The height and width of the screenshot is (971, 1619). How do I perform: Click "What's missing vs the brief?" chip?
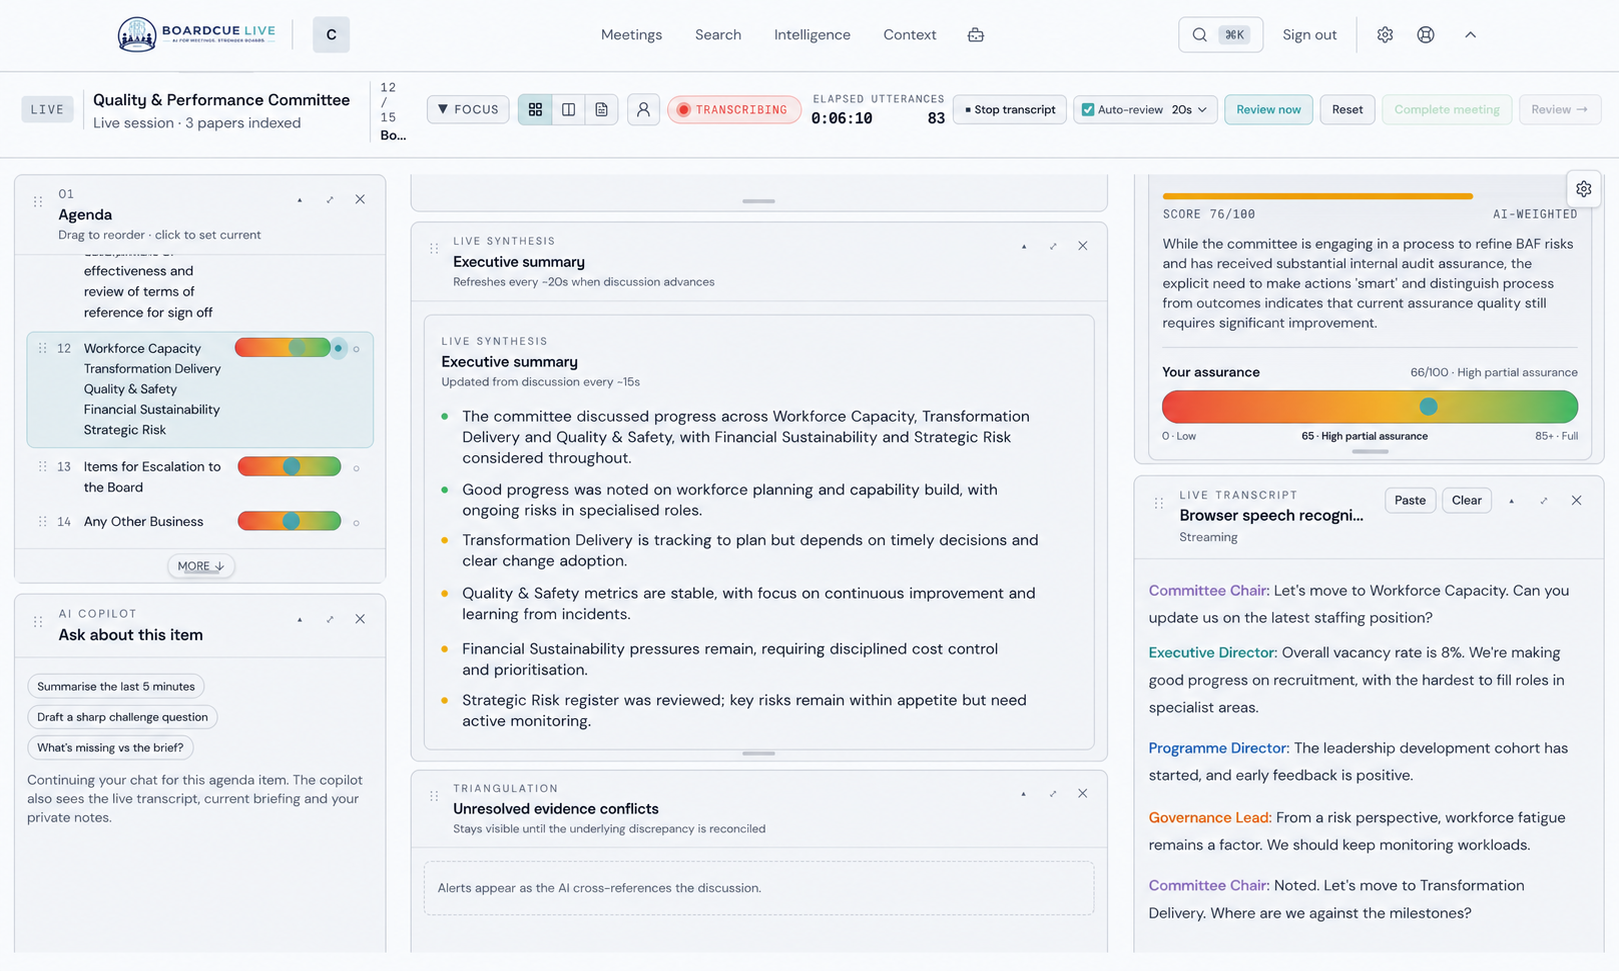pyautogui.click(x=110, y=748)
